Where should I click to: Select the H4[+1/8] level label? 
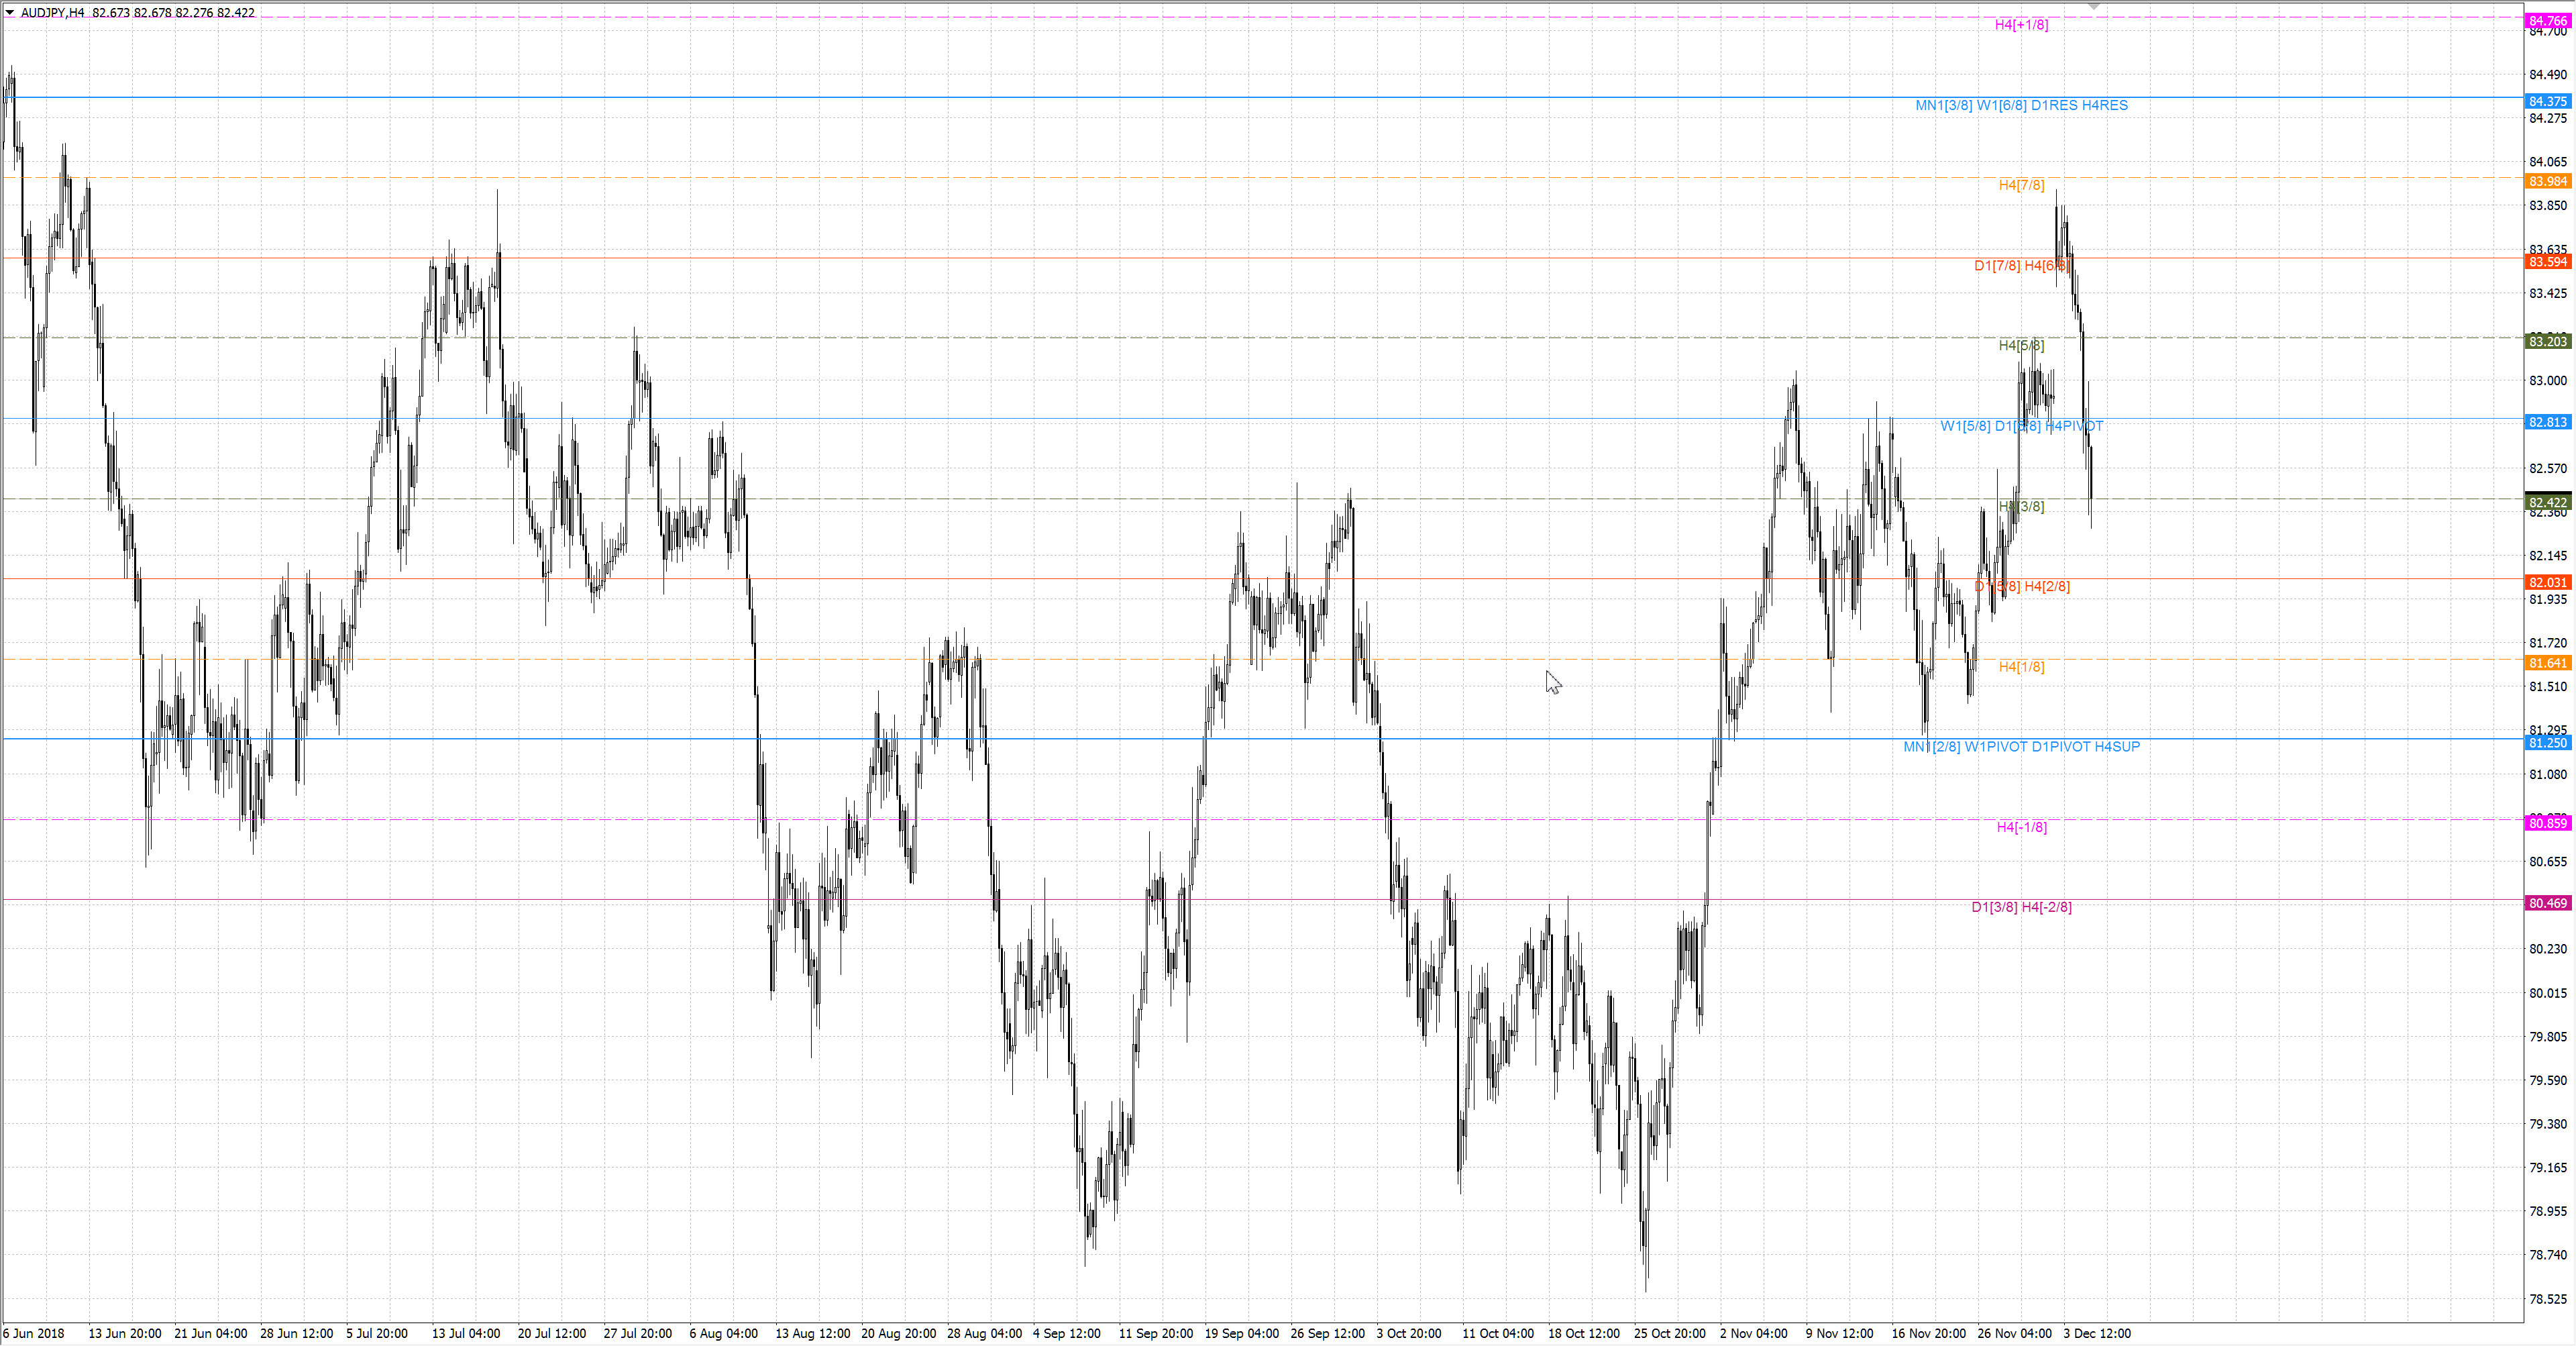tap(2021, 25)
